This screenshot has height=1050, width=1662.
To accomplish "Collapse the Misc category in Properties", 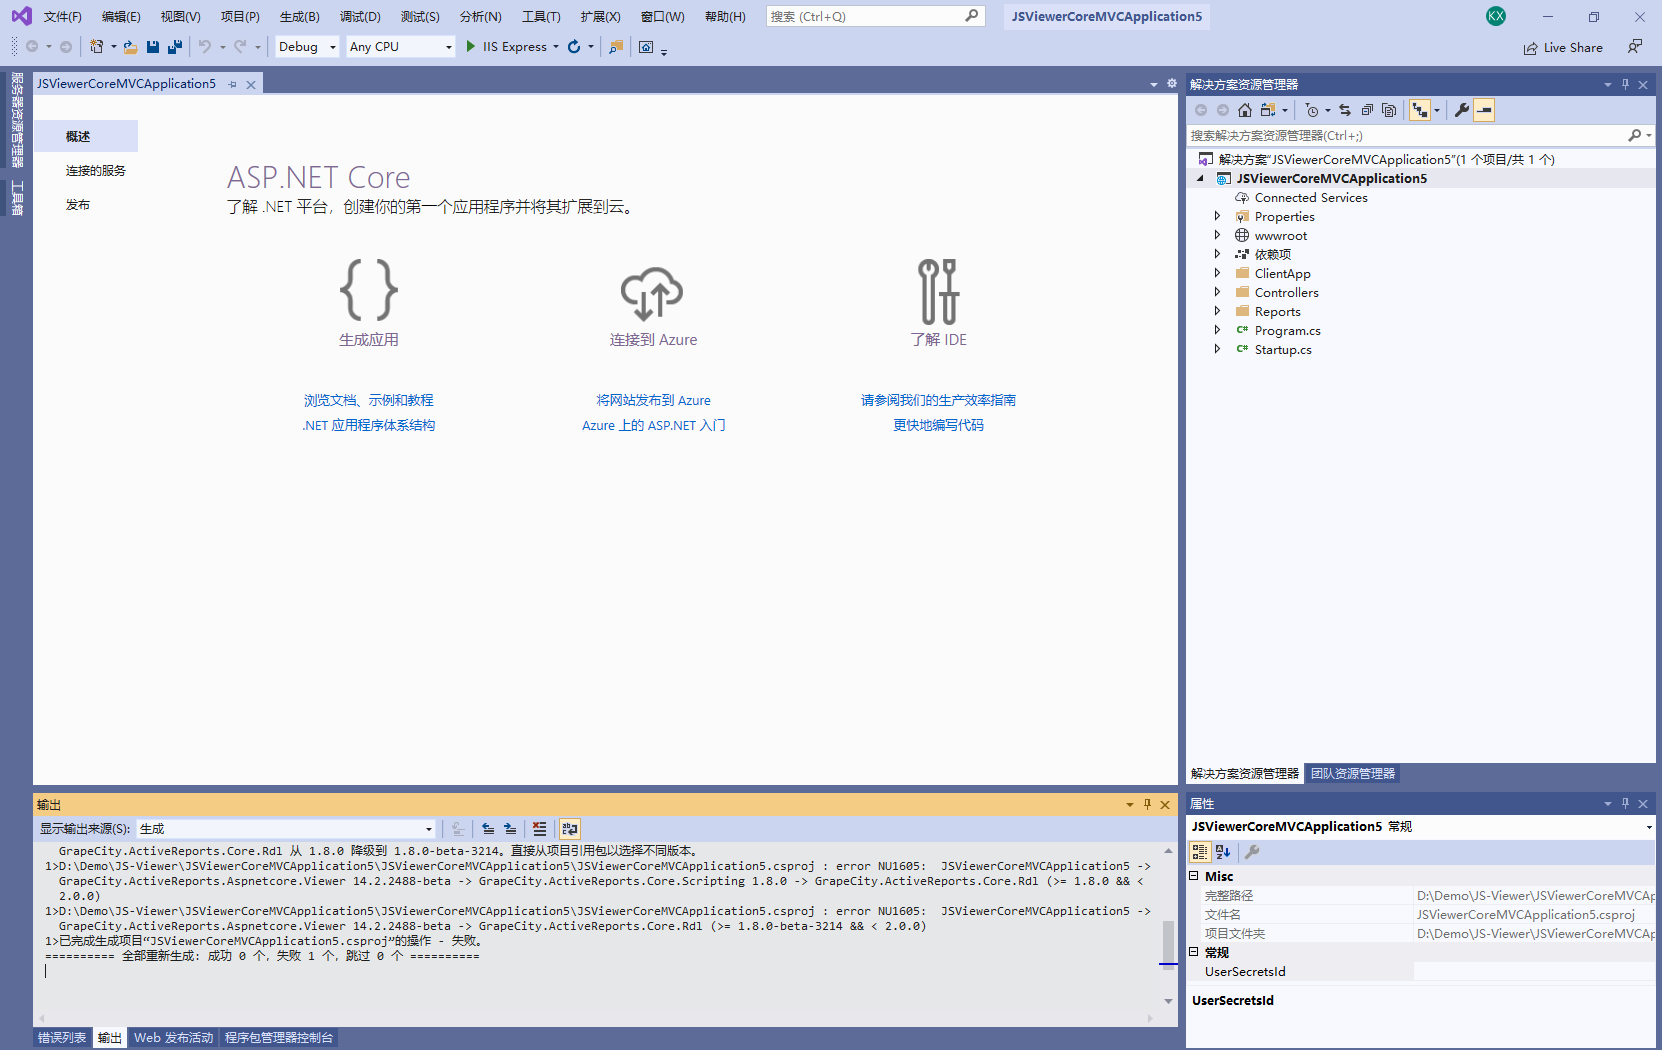I will pos(1194,876).
